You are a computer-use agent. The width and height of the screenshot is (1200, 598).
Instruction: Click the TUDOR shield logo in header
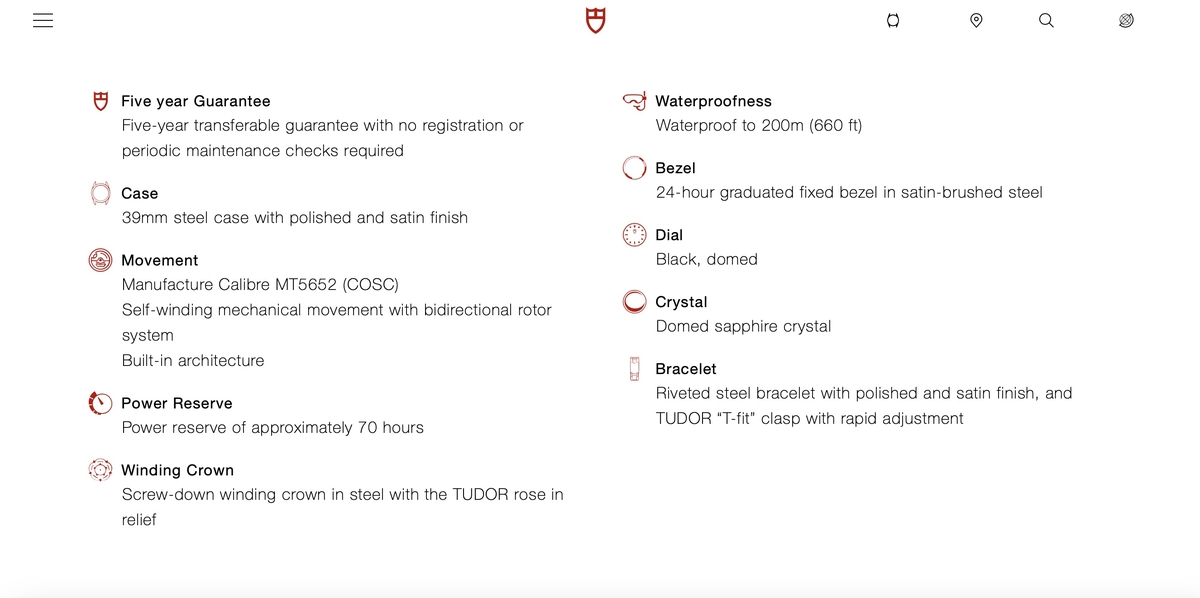(x=596, y=21)
